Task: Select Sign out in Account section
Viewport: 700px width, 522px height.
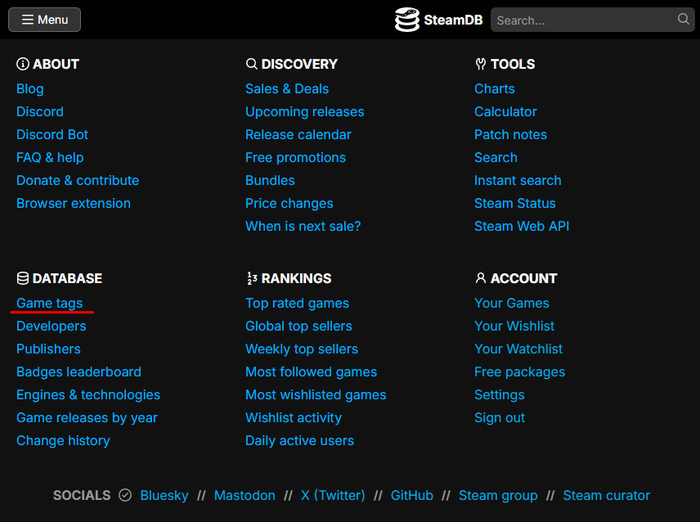Action: 499,418
